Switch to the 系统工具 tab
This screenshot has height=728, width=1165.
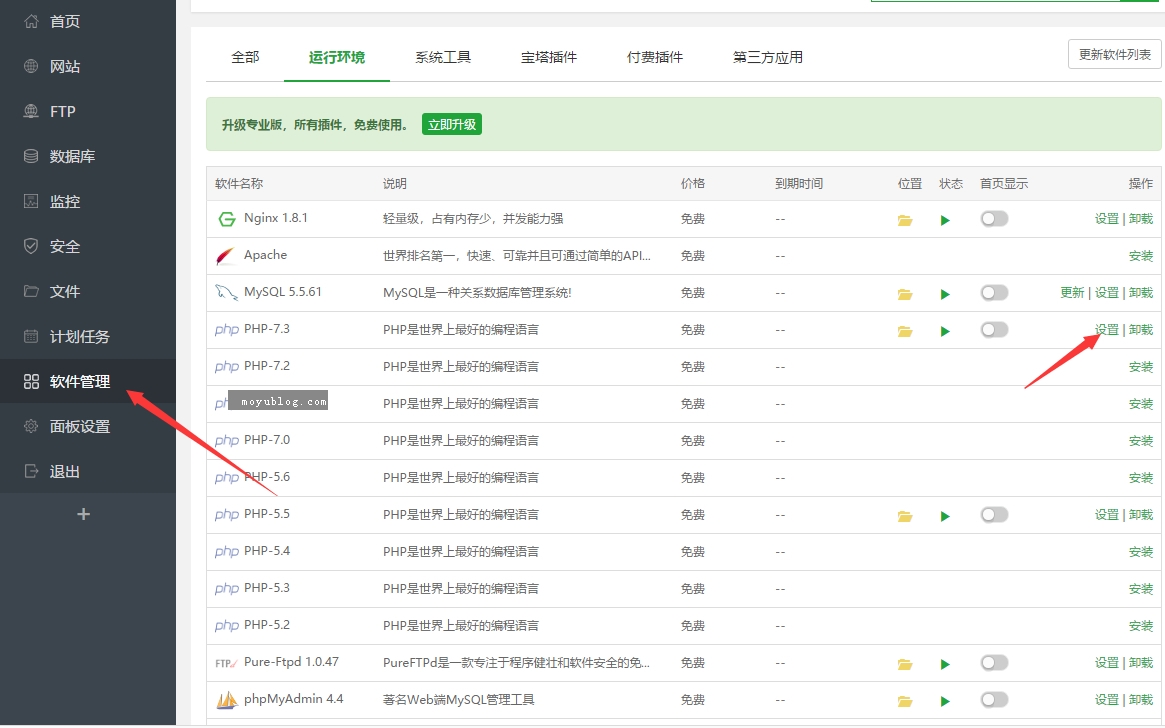[443, 57]
